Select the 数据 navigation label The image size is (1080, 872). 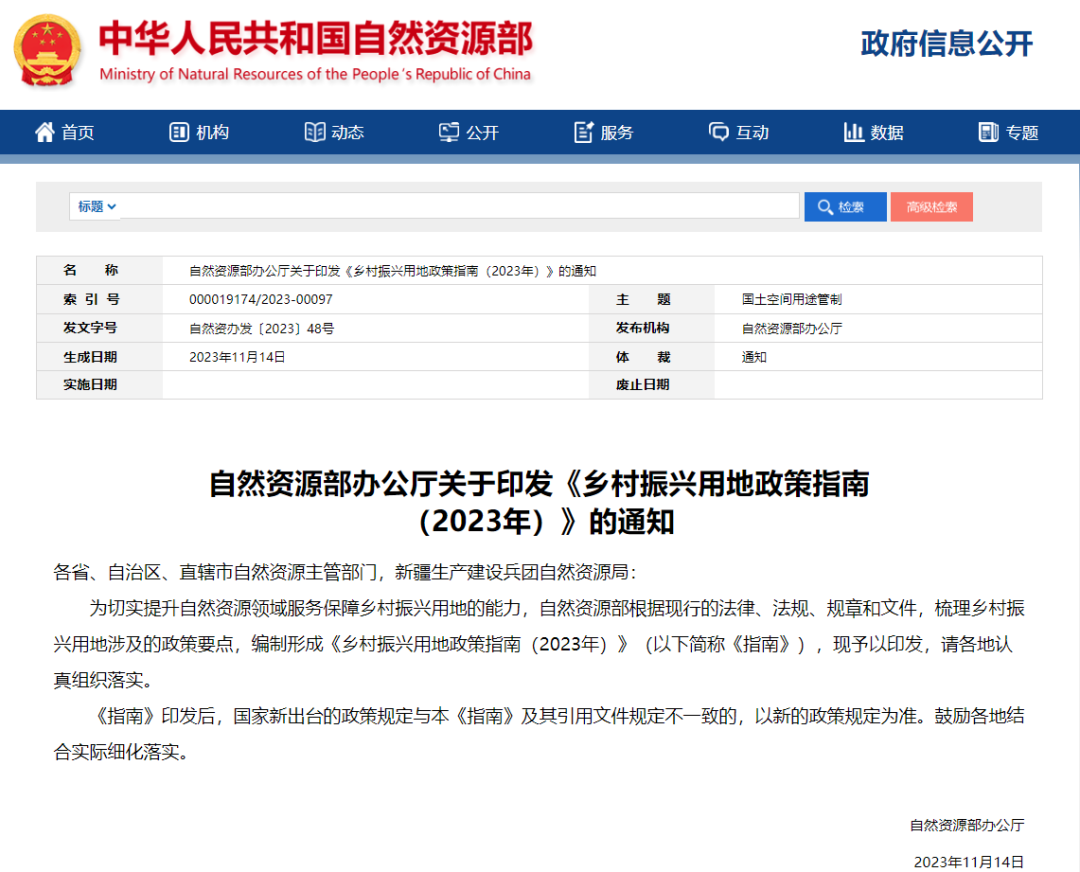pos(887,133)
